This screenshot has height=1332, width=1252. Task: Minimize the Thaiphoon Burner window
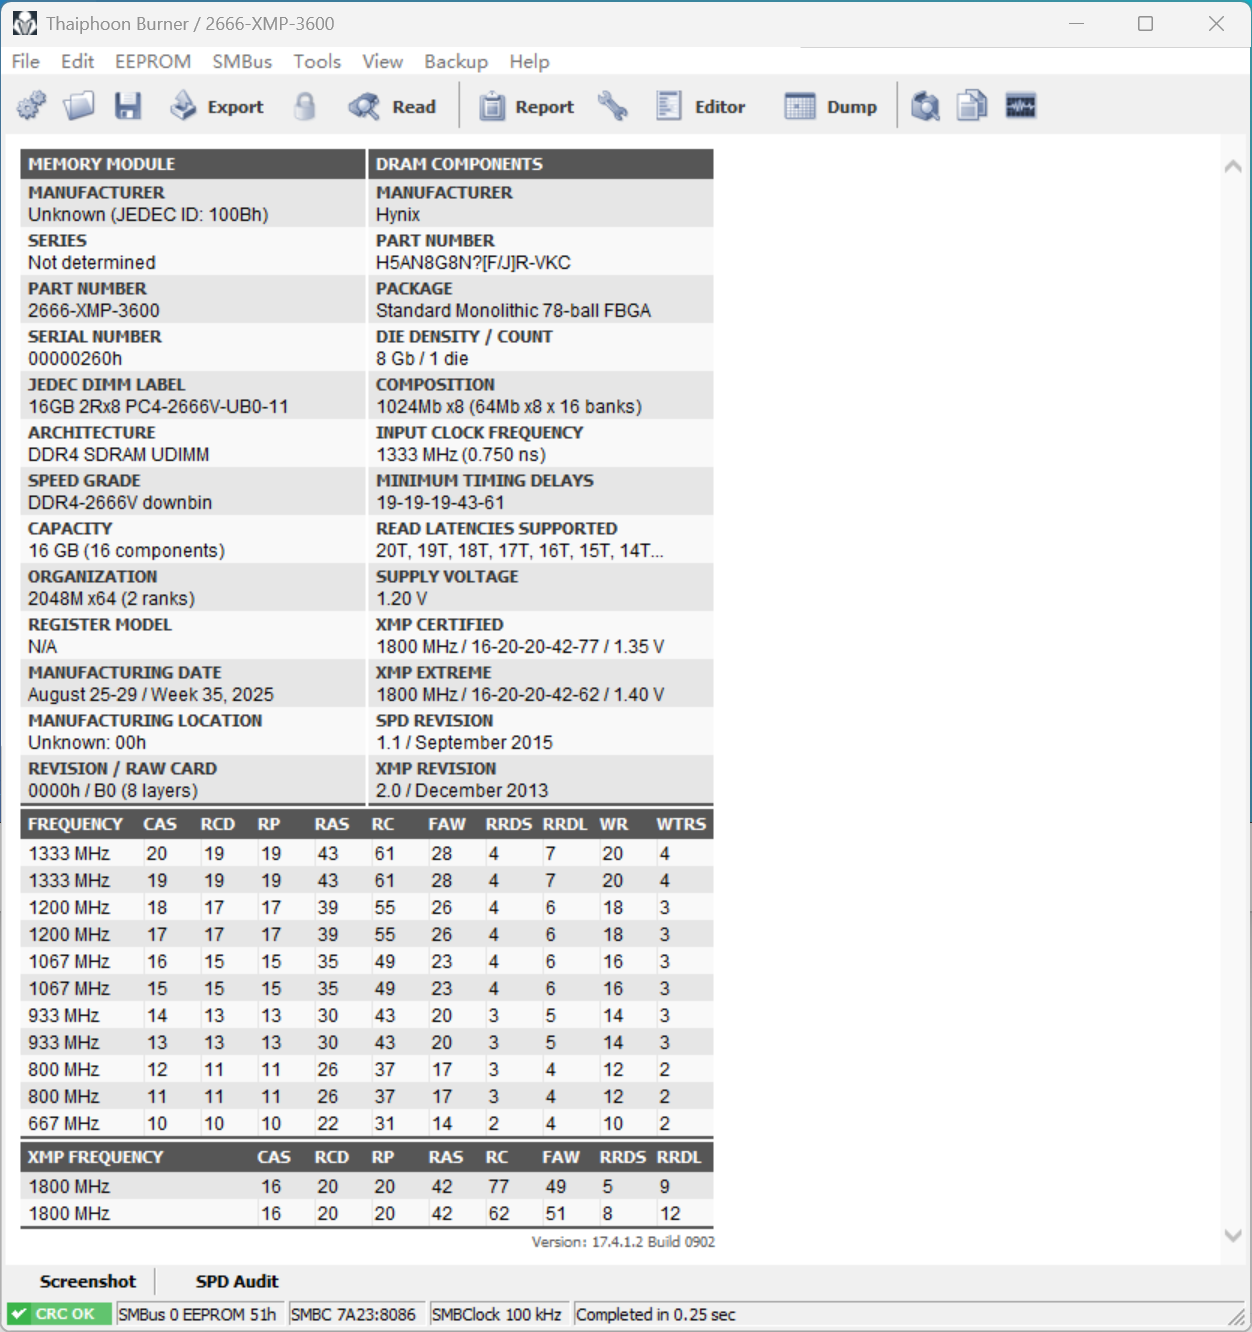pos(1076,23)
